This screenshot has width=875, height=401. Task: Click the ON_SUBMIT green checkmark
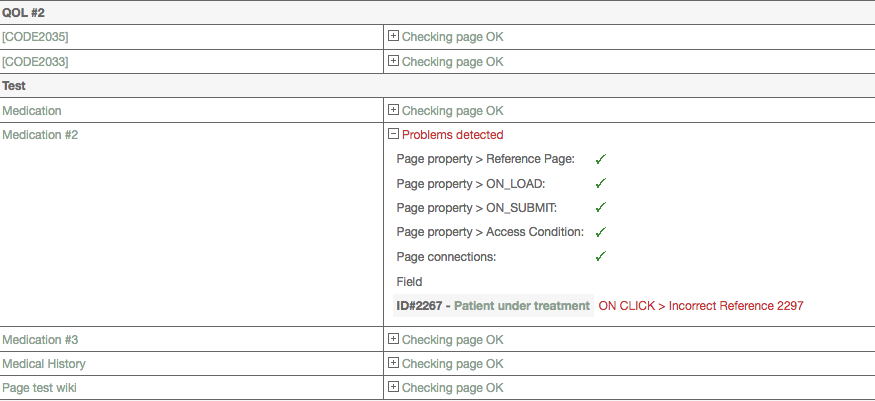(601, 208)
